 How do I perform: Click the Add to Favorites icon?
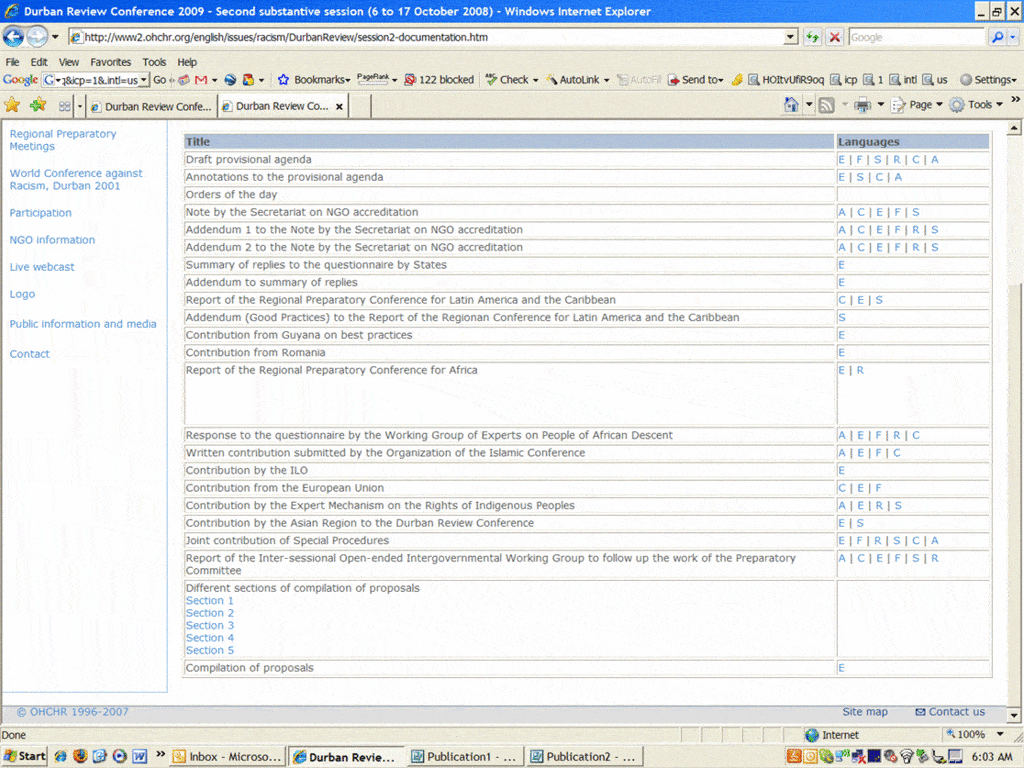(38, 105)
